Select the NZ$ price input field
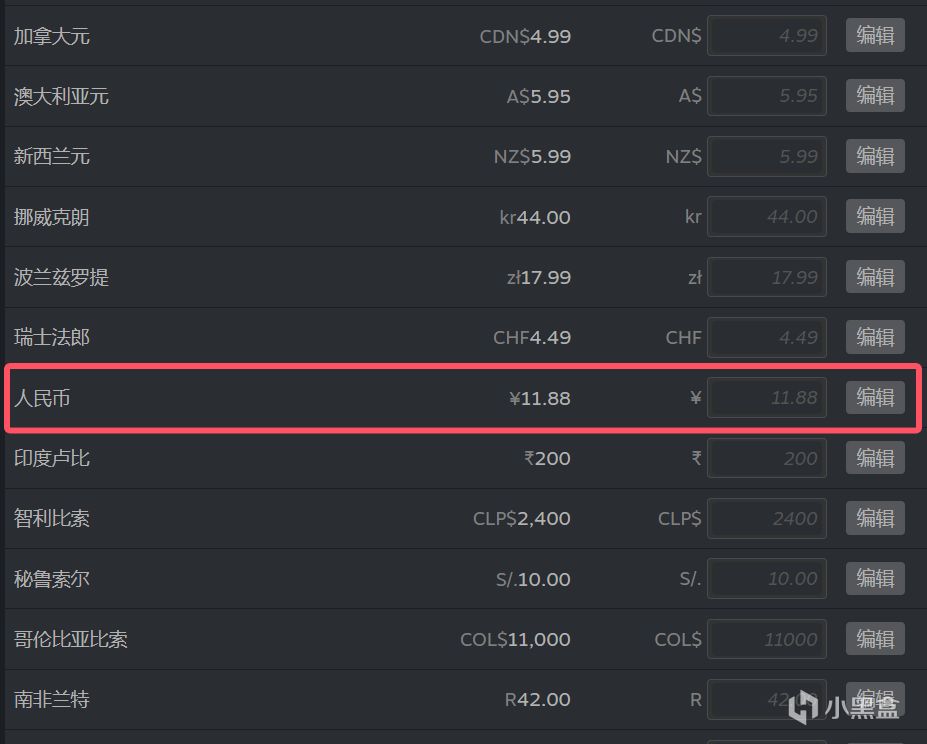This screenshot has width=927, height=744. [x=767, y=156]
